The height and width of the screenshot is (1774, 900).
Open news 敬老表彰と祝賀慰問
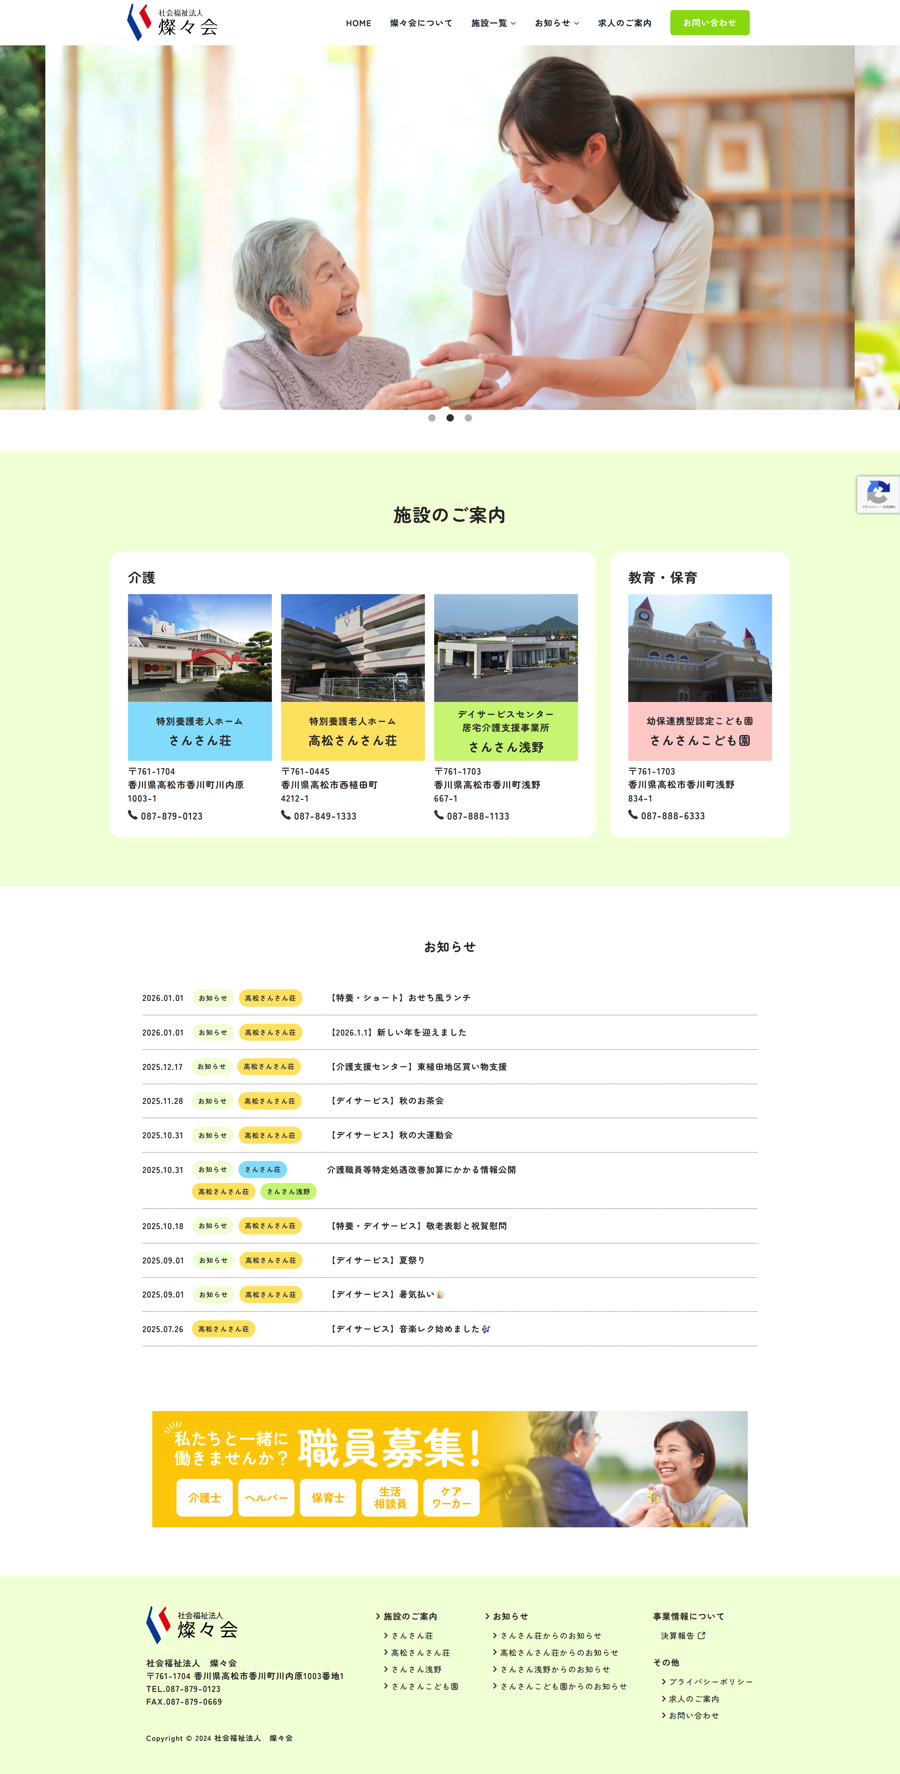point(417,1226)
